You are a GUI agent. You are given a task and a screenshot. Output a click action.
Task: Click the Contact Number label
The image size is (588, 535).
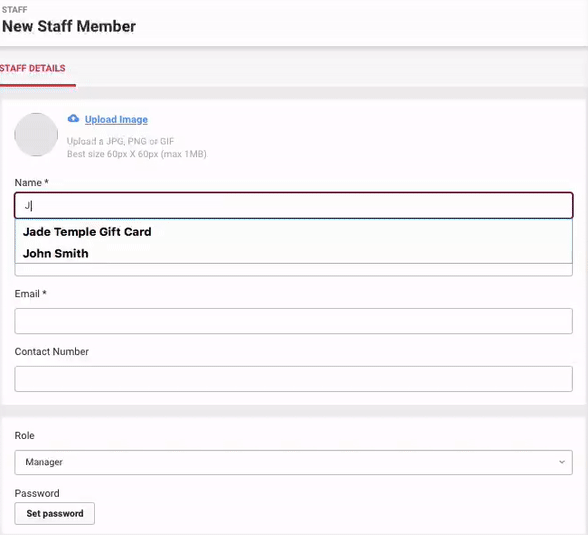point(52,352)
